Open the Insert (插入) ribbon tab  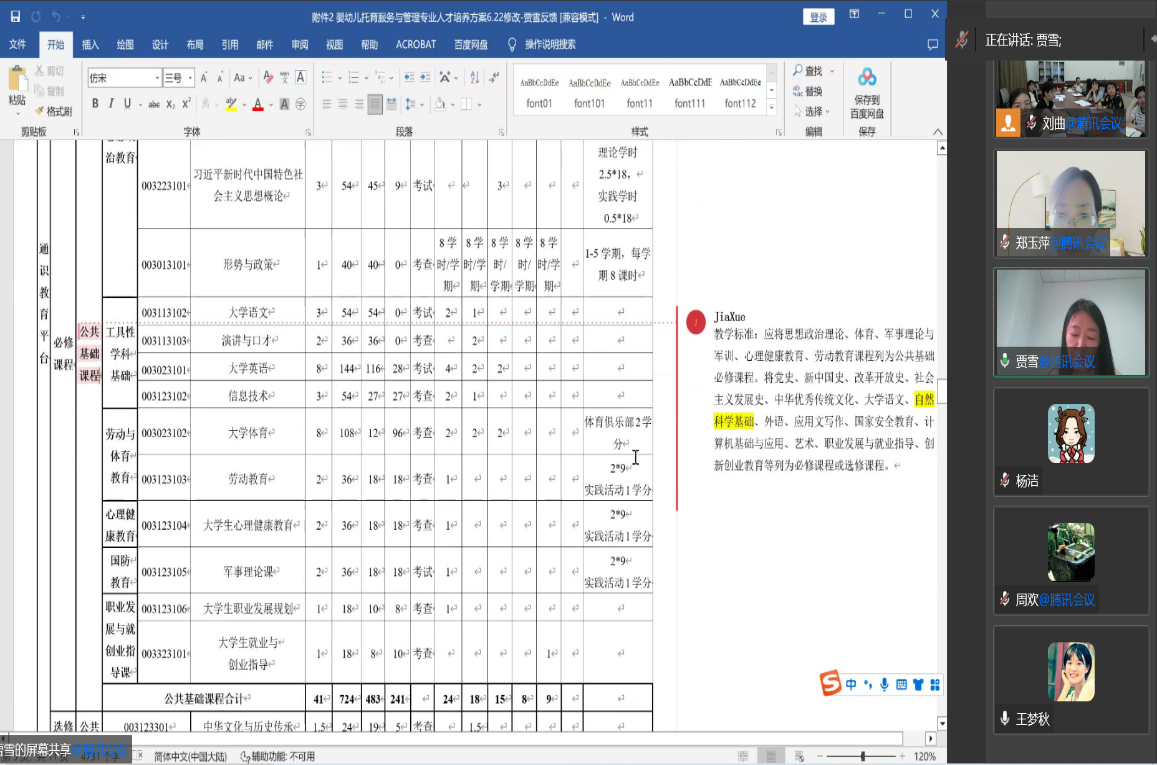90,45
